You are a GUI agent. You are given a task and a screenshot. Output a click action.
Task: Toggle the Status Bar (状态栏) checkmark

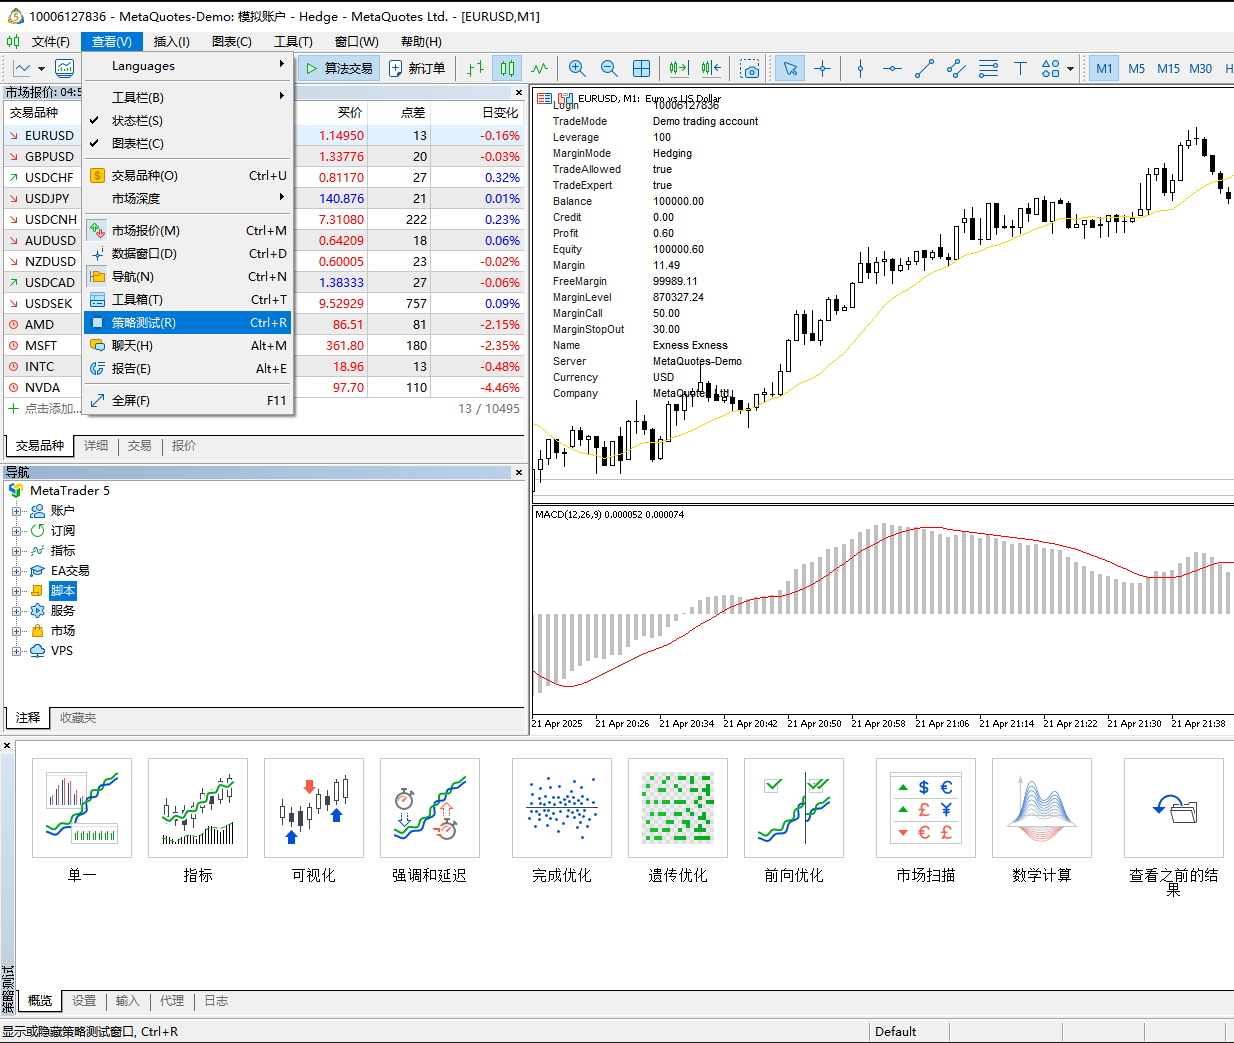137,120
